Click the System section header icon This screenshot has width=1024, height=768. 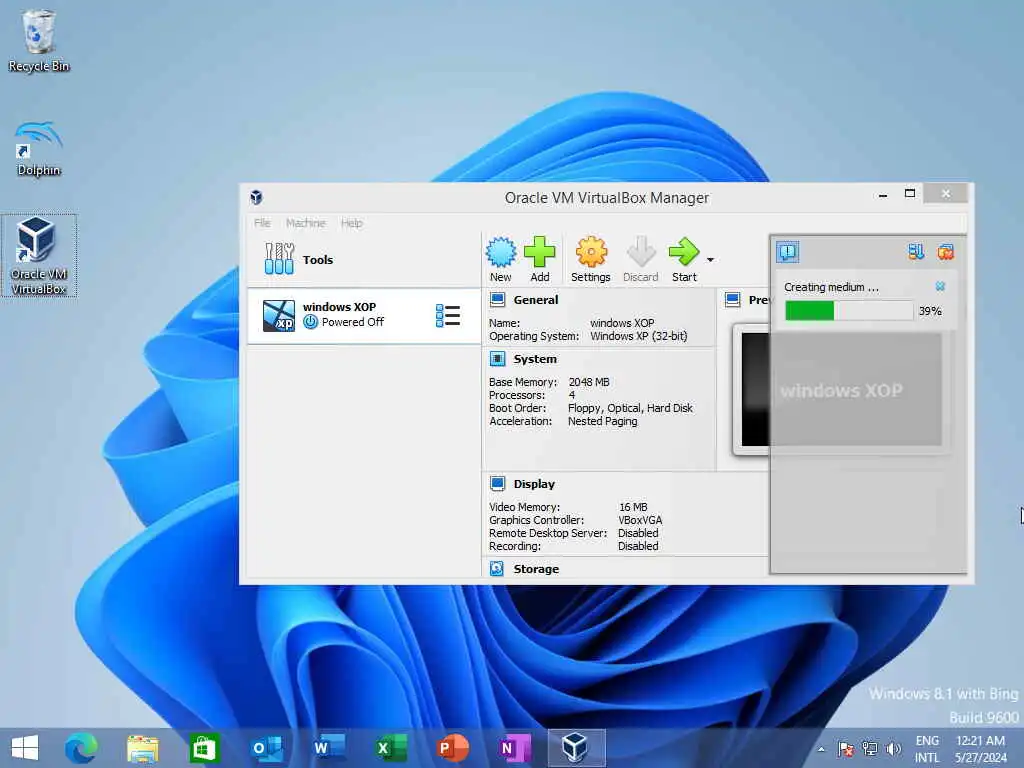[x=498, y=359]
